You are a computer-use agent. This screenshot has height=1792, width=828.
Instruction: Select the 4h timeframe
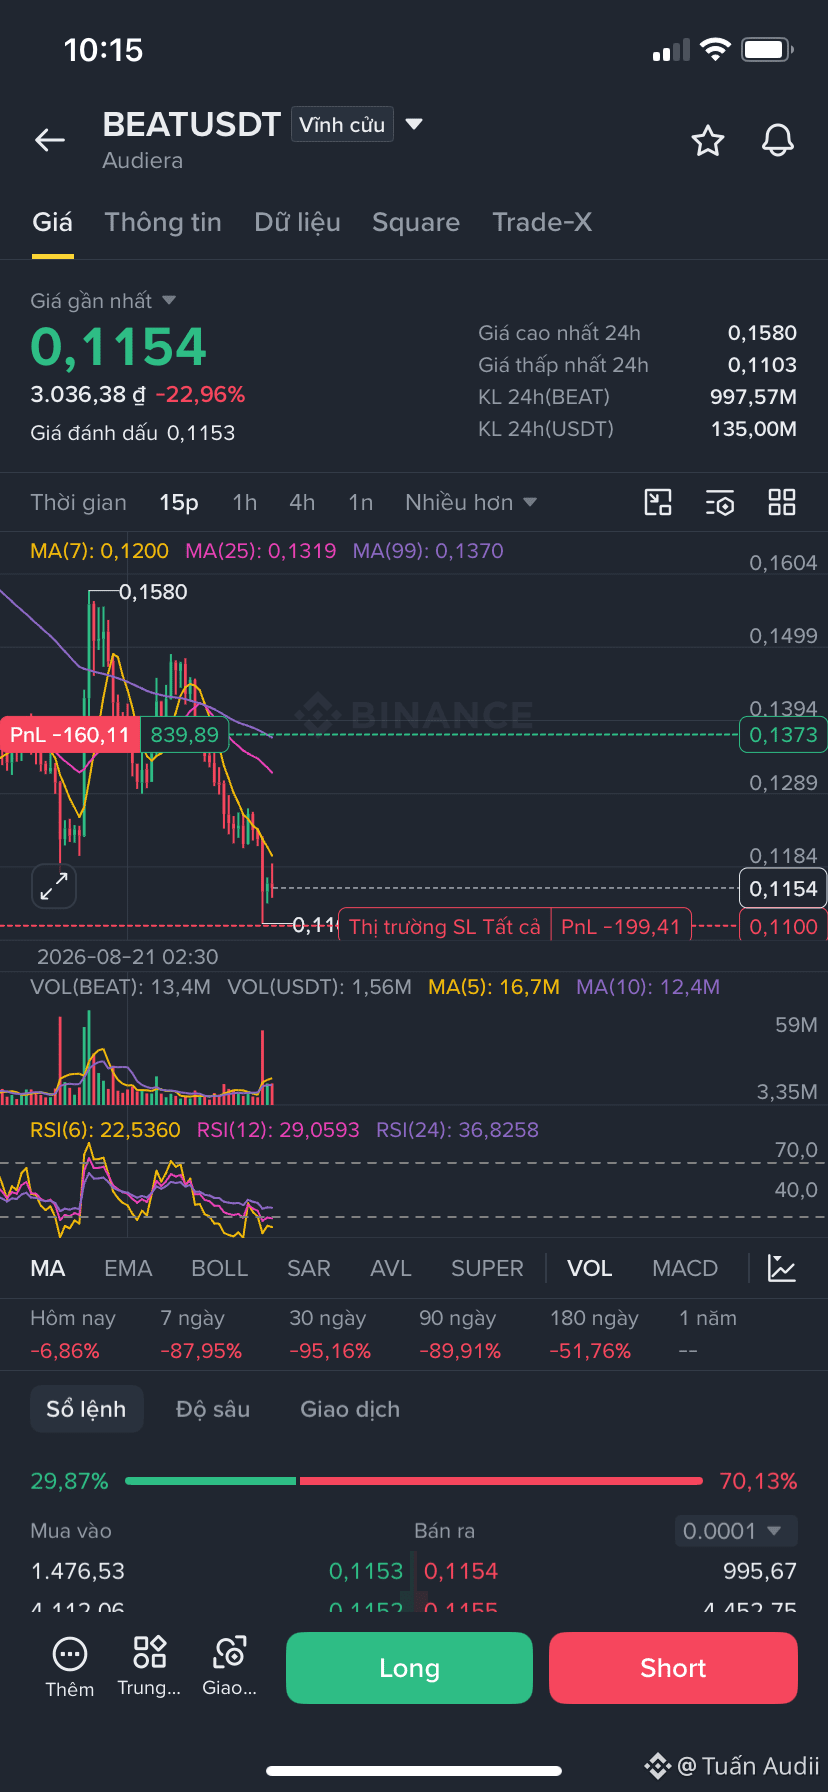click(302, 502)
